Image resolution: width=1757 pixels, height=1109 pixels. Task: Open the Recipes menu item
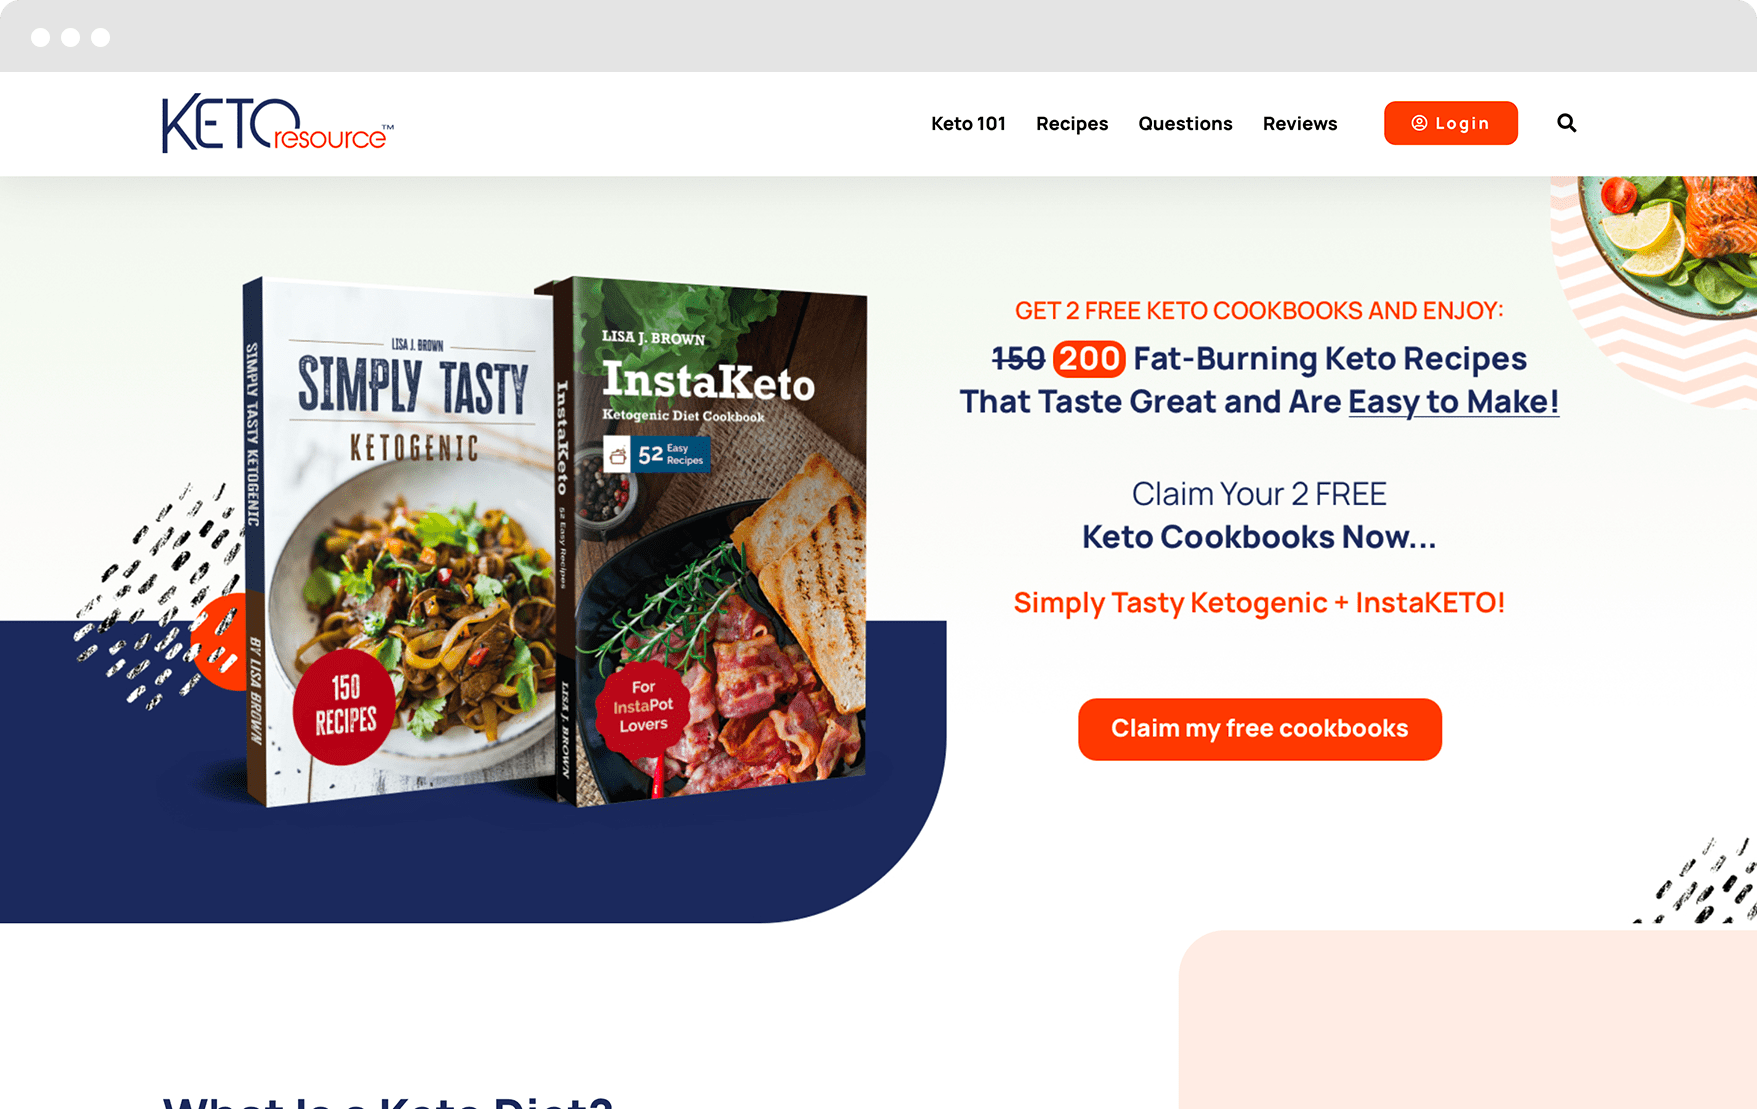coord(1072,123)
